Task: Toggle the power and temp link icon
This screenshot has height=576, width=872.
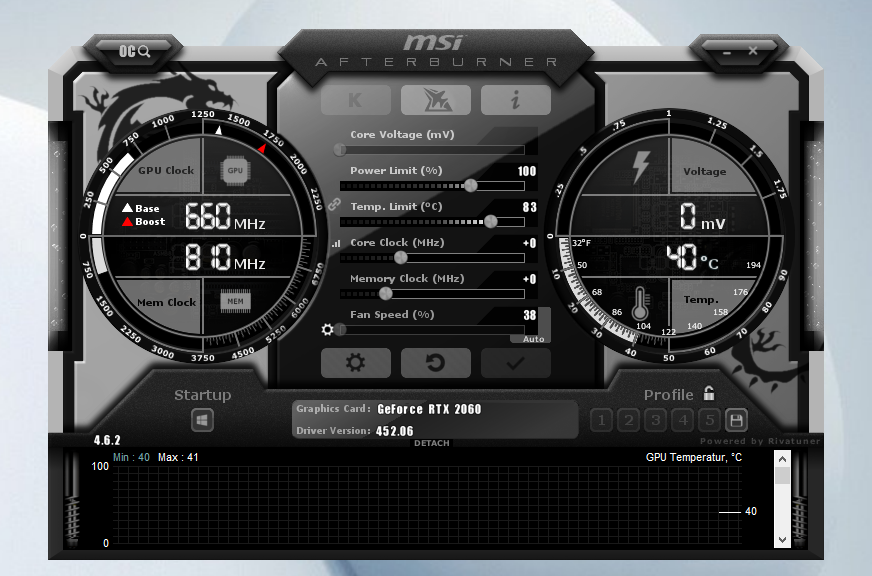Action: pos(334,204)
